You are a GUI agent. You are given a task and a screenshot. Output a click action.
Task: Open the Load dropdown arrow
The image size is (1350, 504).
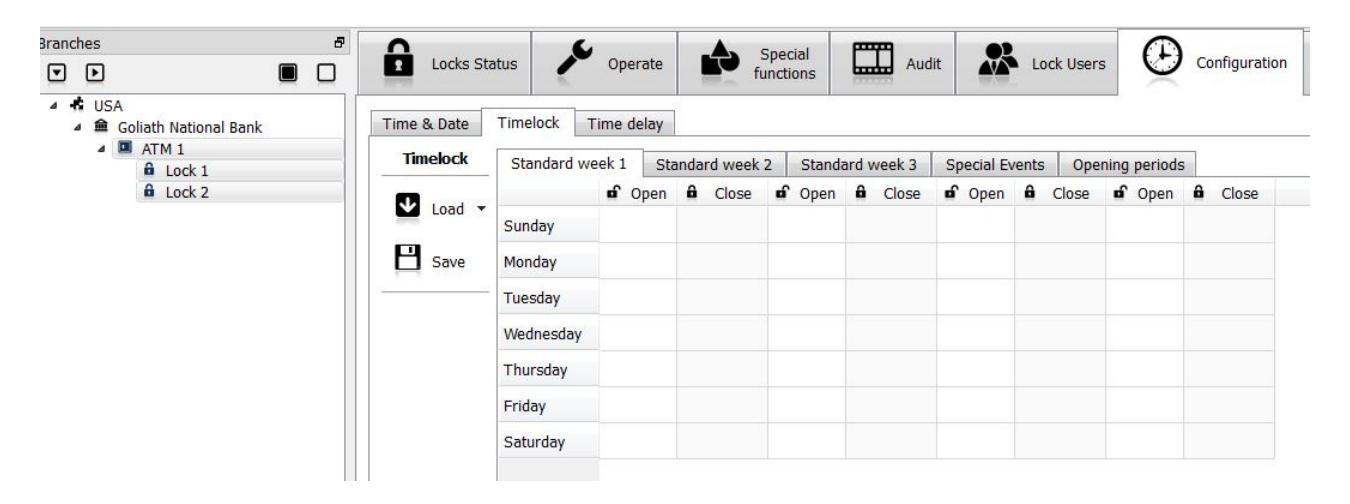click(x=481, y=208)
